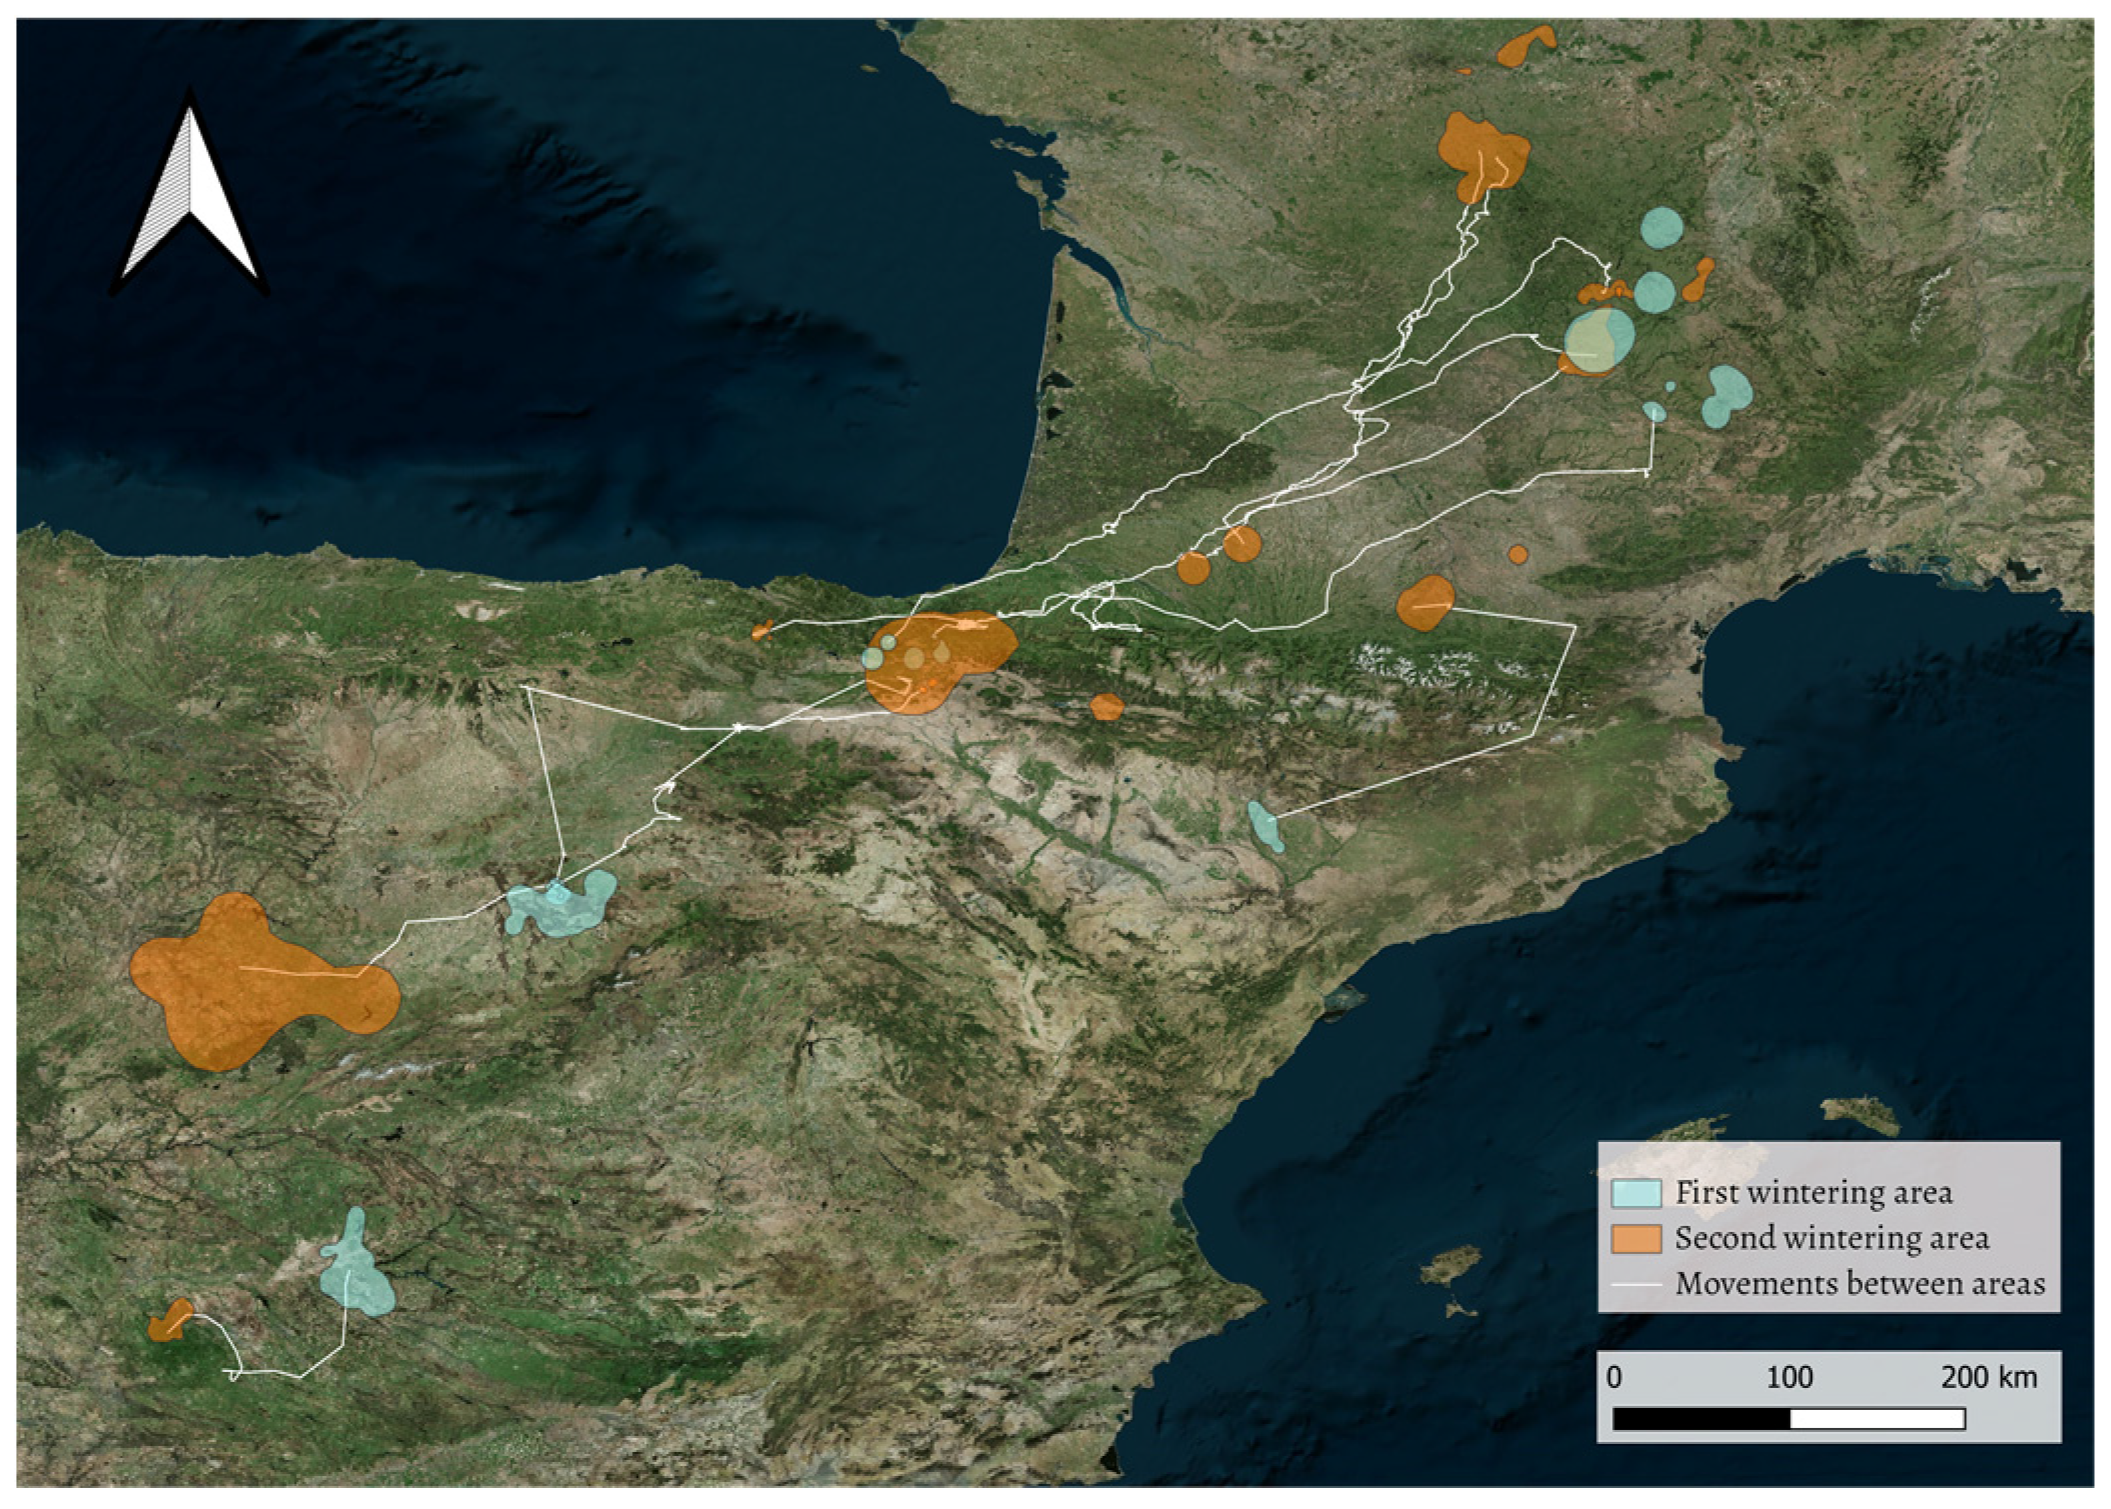Click the First wintering area cyan swatch

point(1636,1193)
